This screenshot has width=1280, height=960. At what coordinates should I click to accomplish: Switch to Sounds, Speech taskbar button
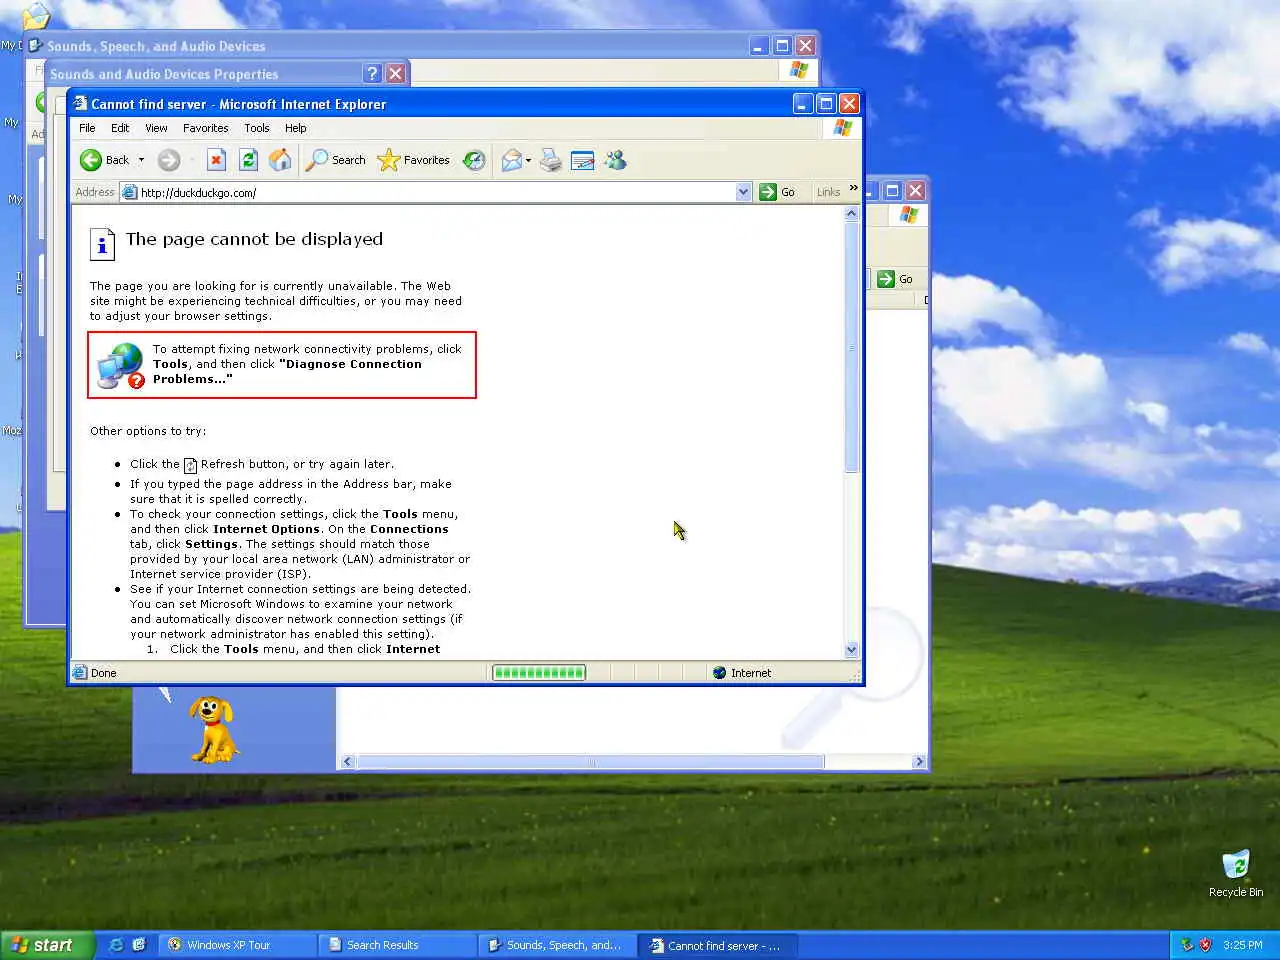click(x=557, y=945)
